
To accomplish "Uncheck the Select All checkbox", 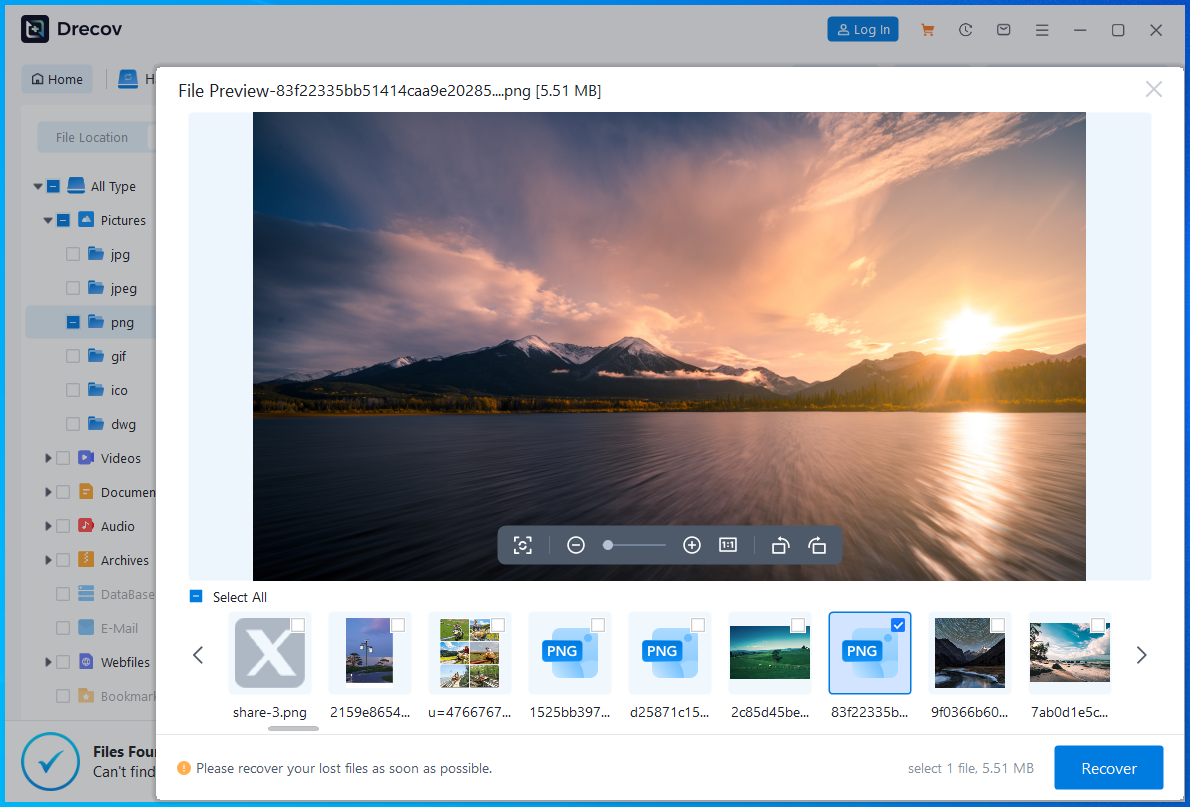I will coord(195,596).
